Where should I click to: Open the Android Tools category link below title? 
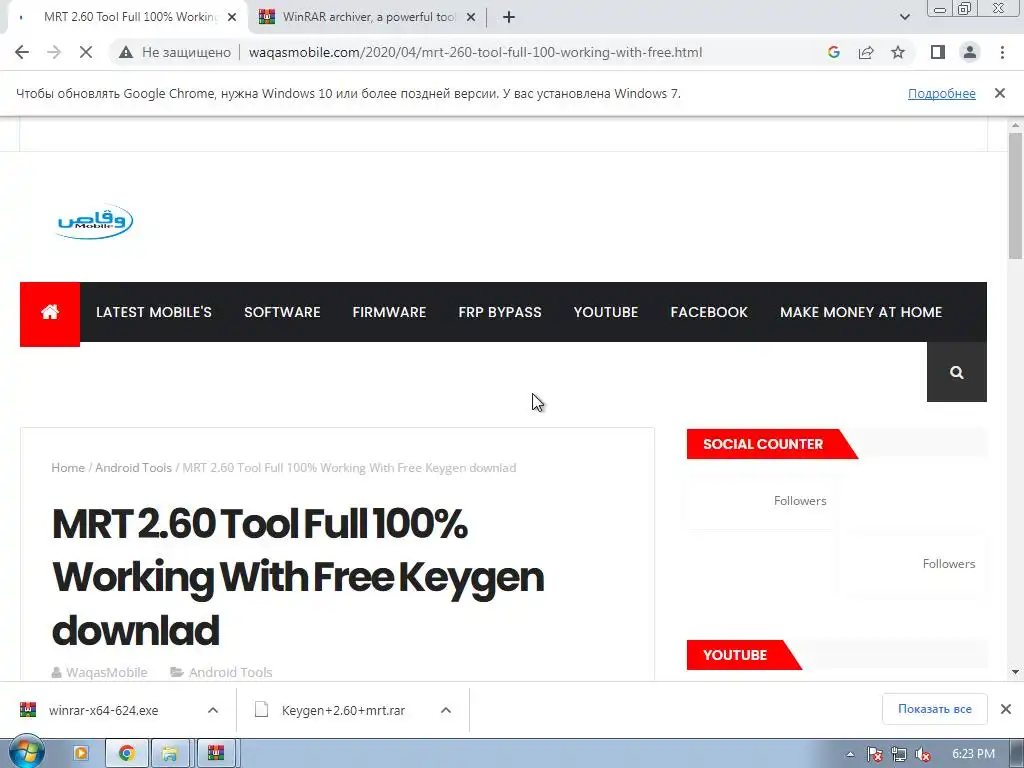231,672
